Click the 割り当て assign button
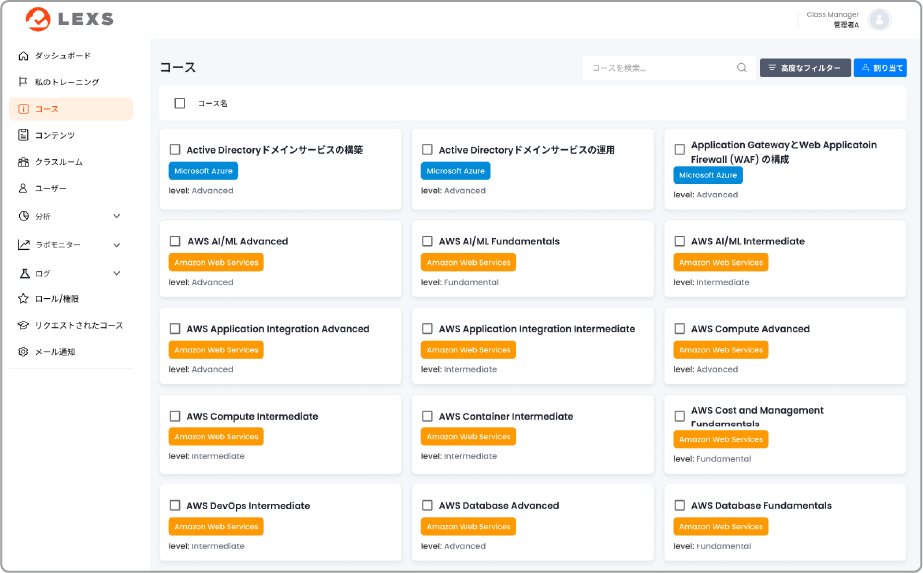Viewport: 923px width, 573px height. (x=880, y=68)
